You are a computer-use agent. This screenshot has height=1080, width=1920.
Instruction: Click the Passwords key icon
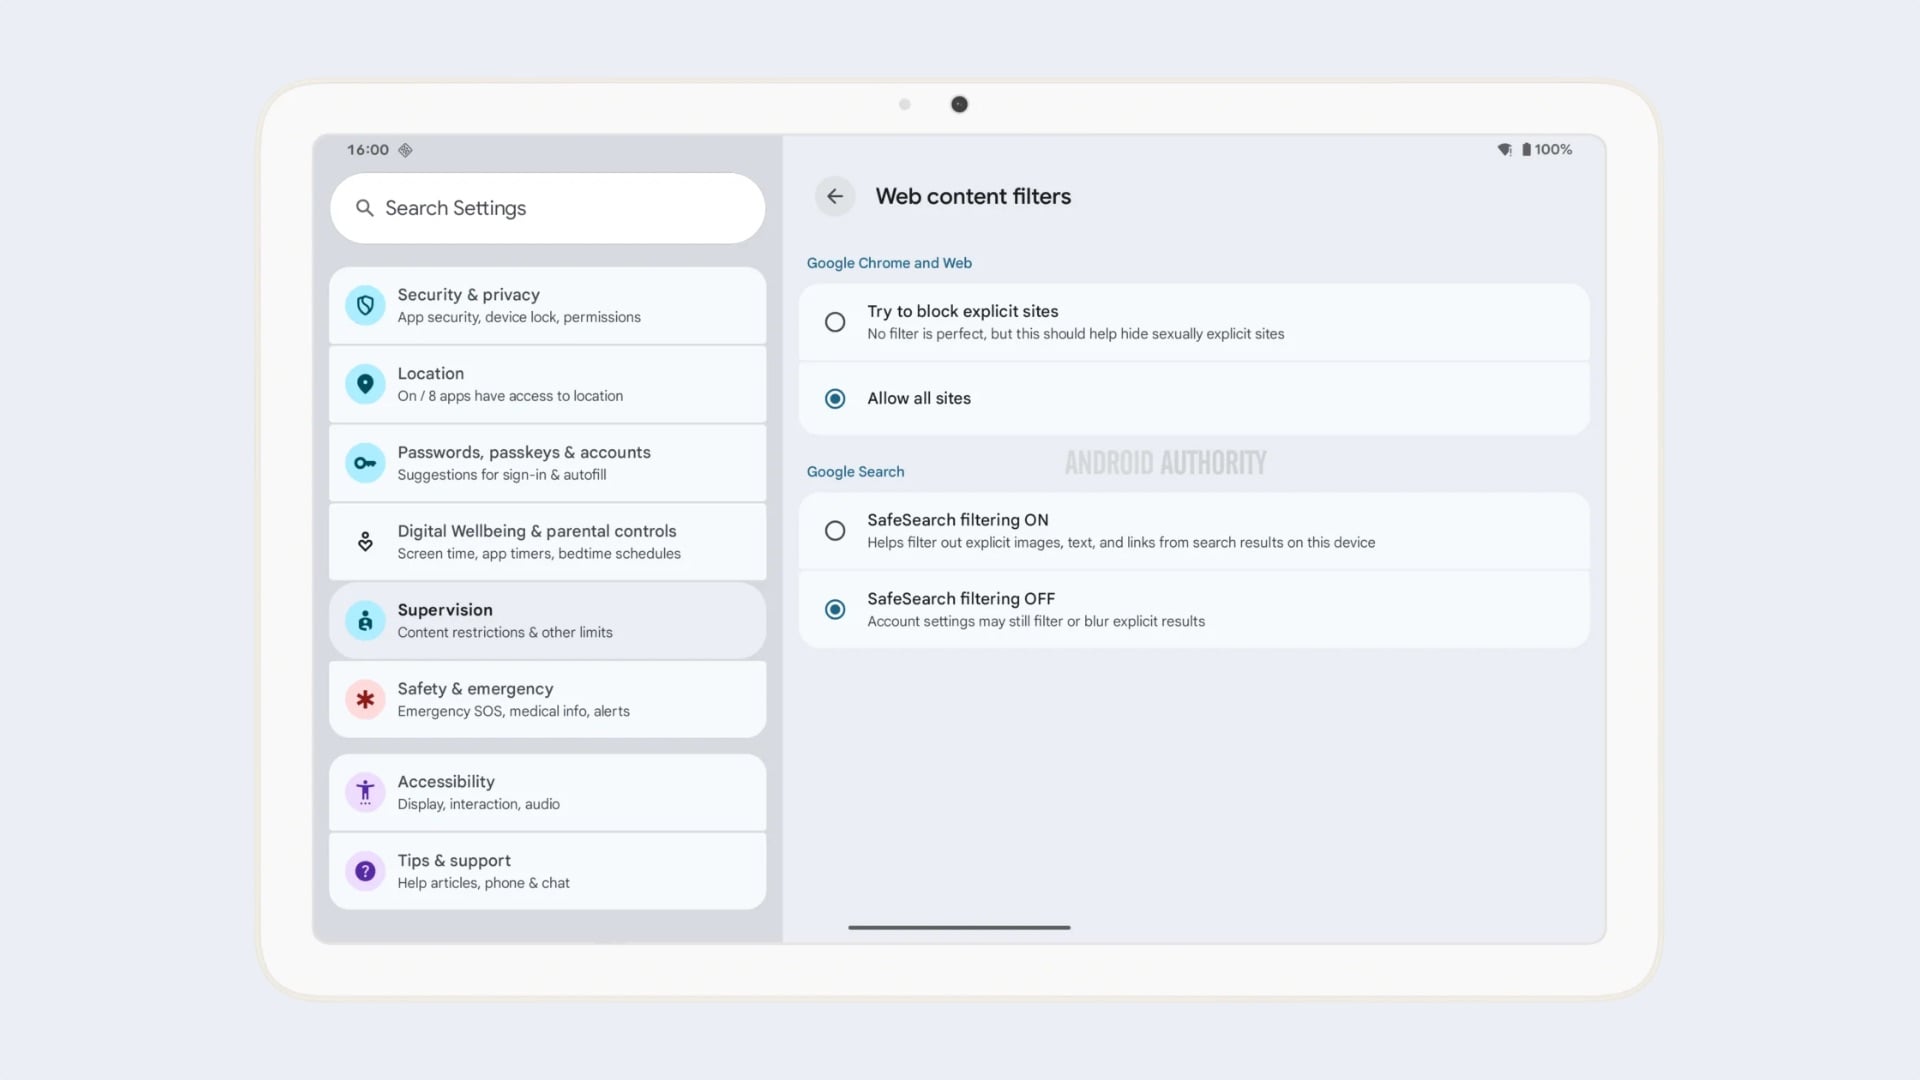(x=365, y=463)
